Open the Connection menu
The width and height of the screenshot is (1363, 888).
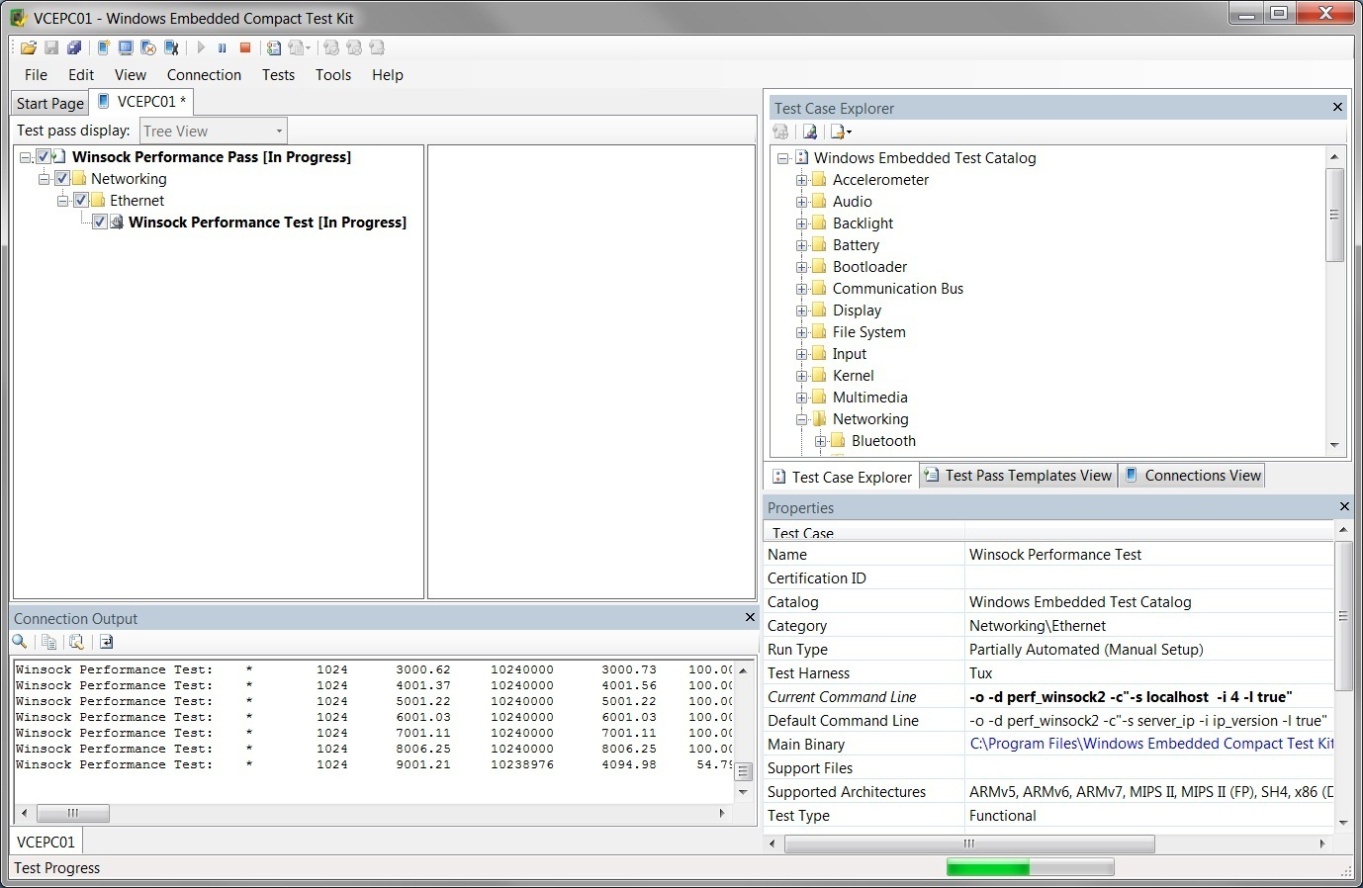coord(204,75)
